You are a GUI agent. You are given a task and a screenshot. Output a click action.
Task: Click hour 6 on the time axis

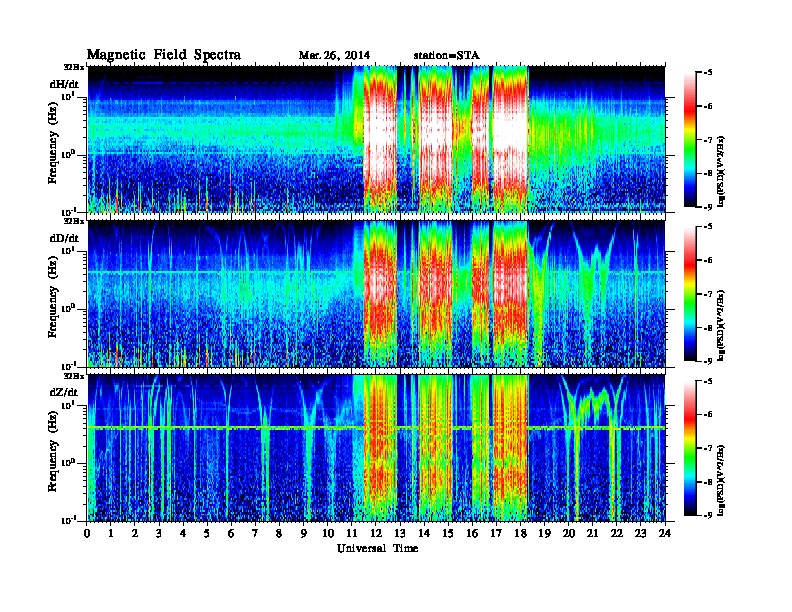pos(231,534)
